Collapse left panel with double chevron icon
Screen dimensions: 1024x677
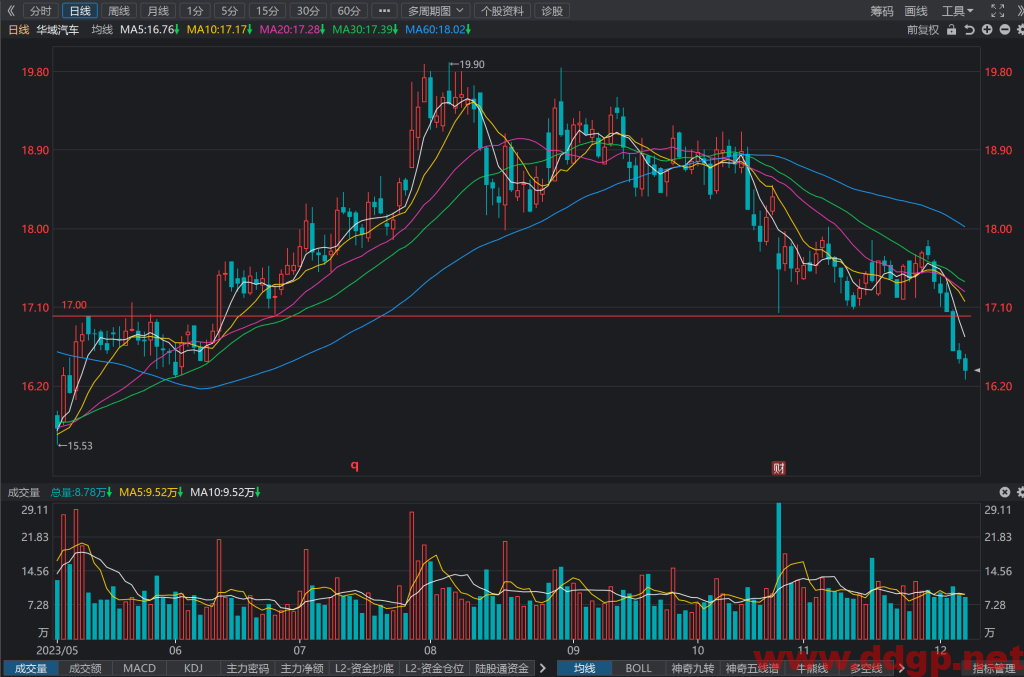pos(10,10)
